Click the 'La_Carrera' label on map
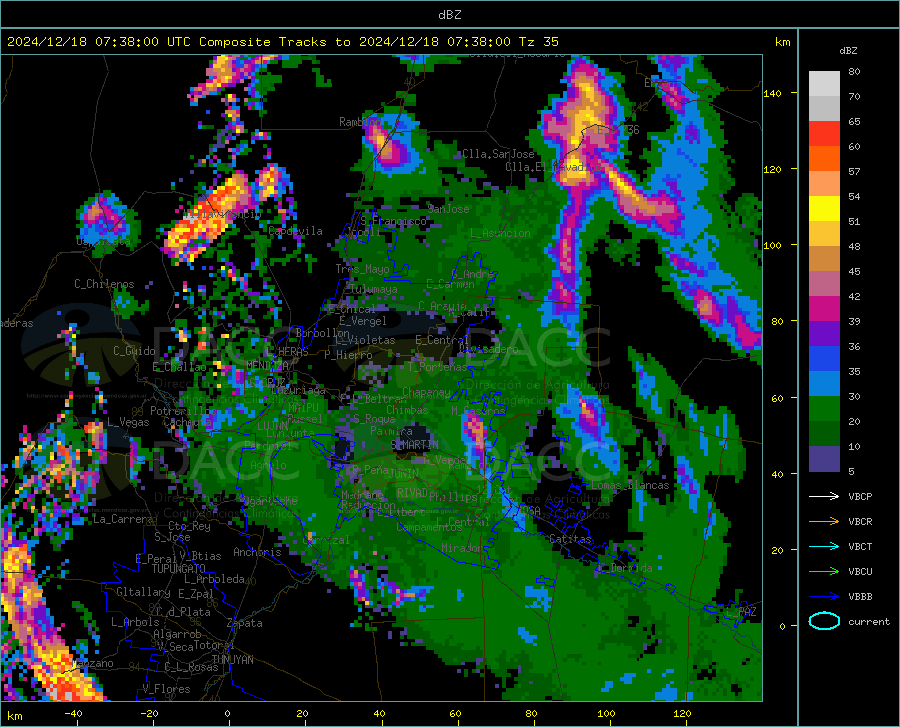The width and height of the screenshot is (900, 727). 123,519
